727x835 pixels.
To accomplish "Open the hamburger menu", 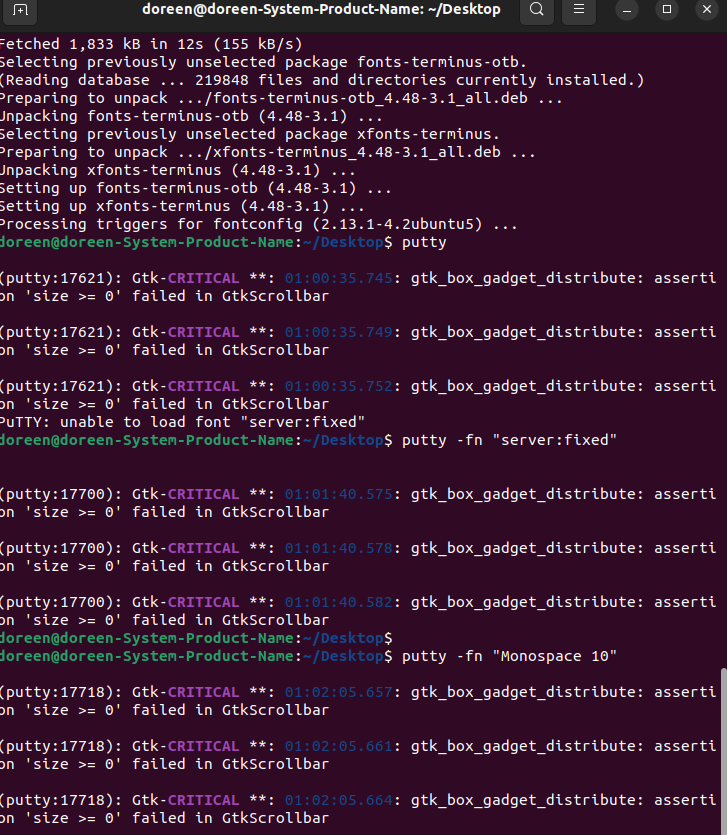I will click(x=577, y=11).
